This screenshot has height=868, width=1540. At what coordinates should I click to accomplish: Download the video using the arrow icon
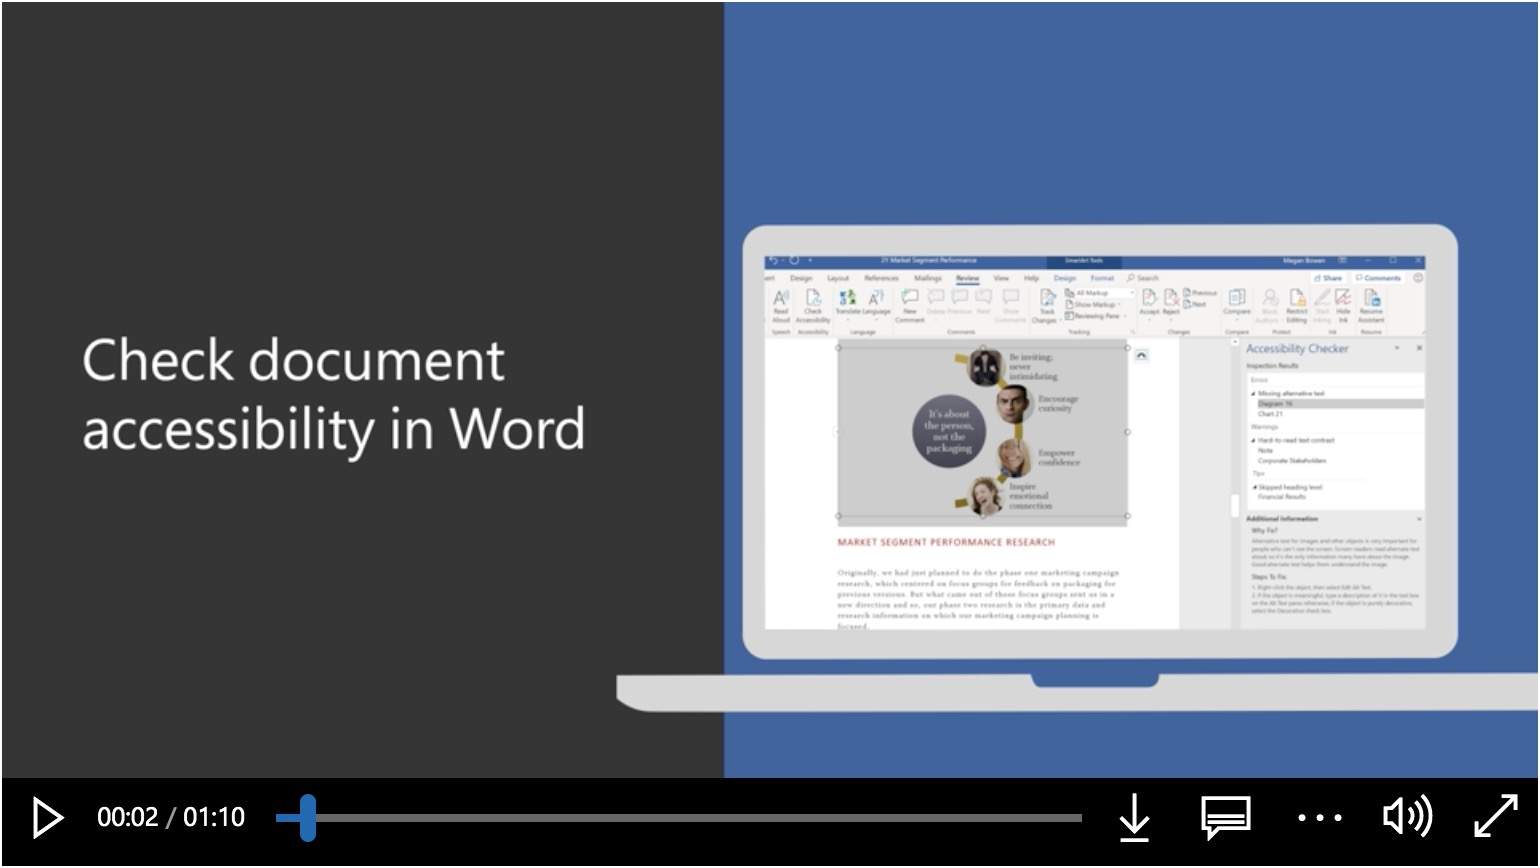tap(1134, 818)
